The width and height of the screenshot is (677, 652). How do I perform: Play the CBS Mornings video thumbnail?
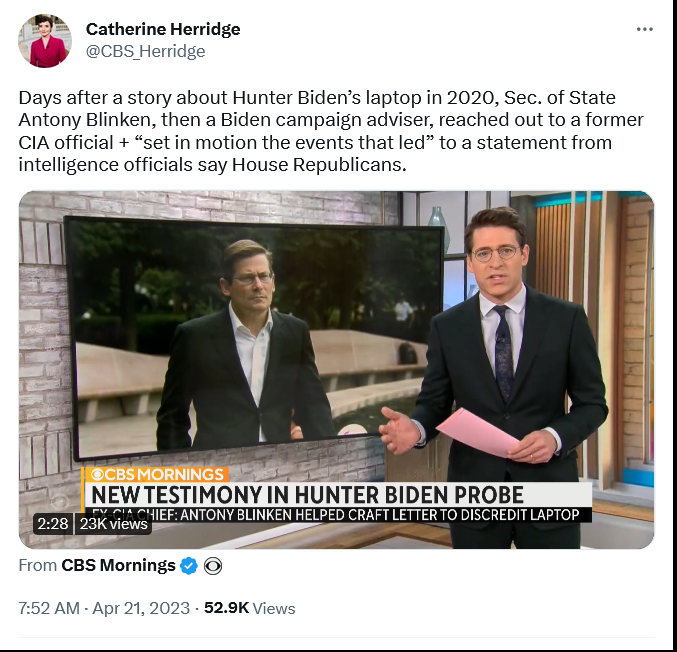click(336, 370)
